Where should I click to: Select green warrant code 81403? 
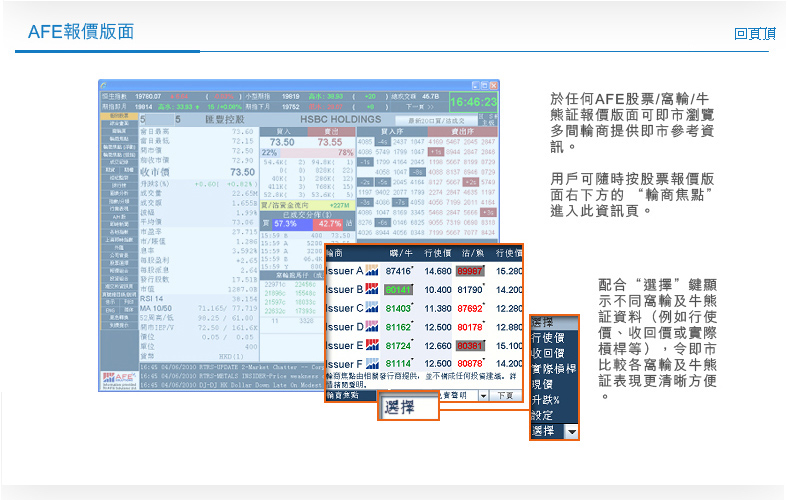coord(398,308)
